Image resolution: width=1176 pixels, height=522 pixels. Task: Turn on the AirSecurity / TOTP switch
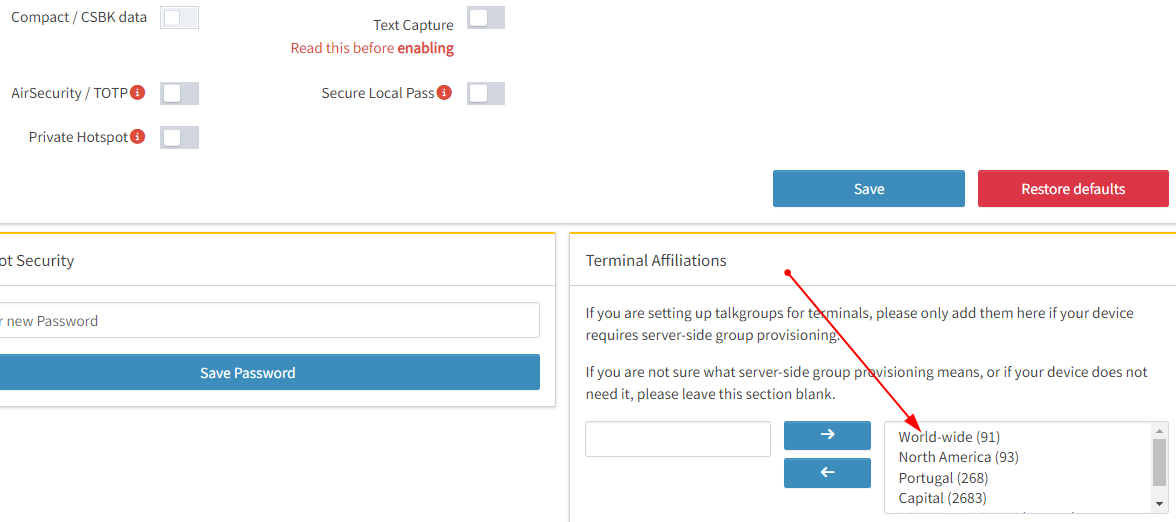pyautogui.click(x=180, y=93)
